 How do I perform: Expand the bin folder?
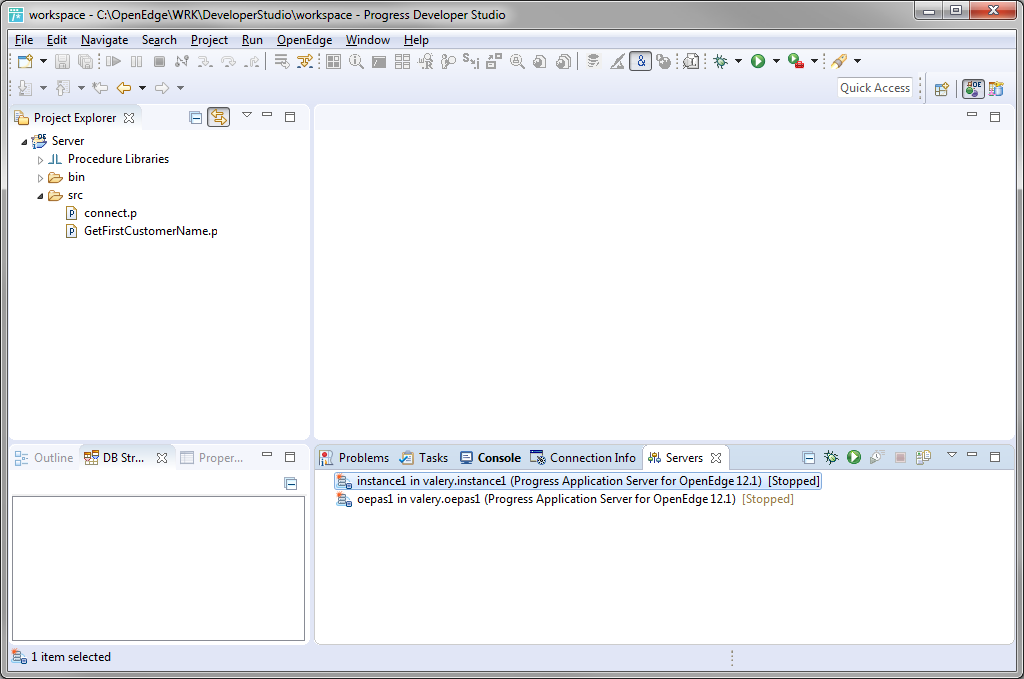[40, 178]
